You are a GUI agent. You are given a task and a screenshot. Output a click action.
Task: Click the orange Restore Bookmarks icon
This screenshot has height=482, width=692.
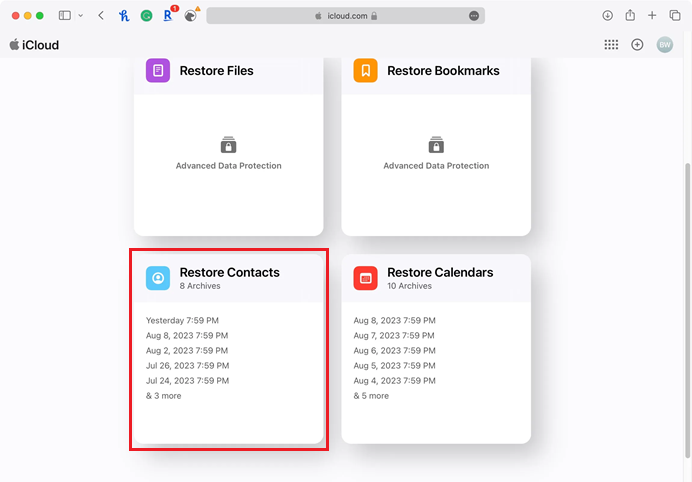tap(365, 71)
